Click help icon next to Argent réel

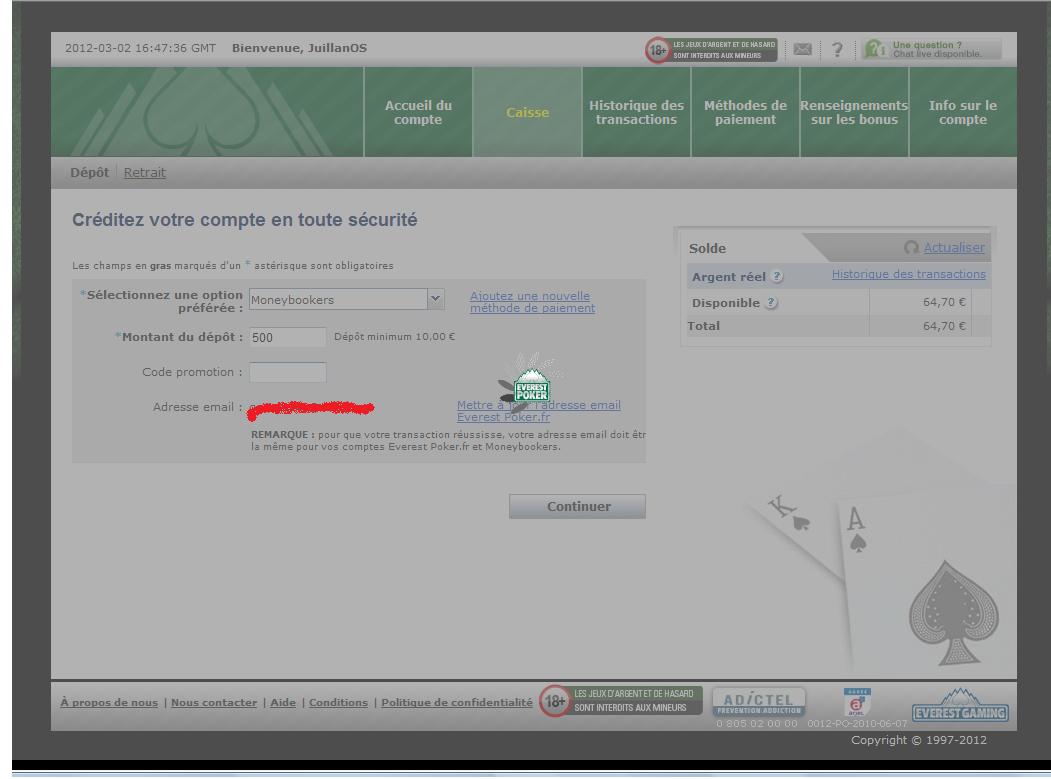(x=777, y=276)
